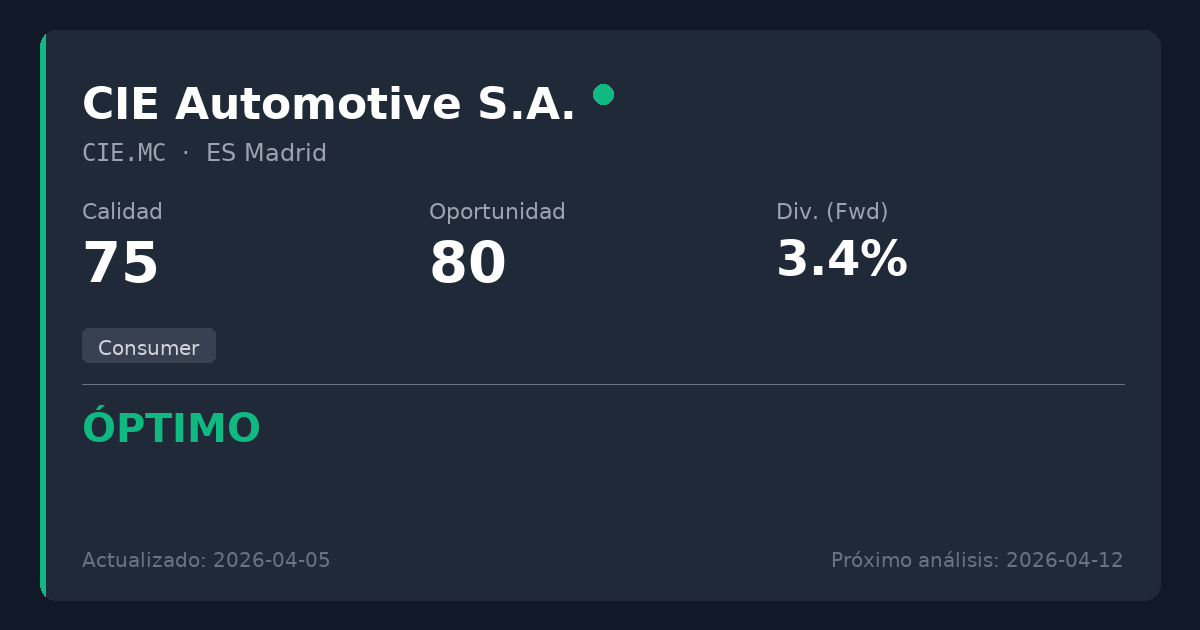Screen dimensions: 1200x630
Task: Click the green status dot beside company name
Action: coord(603,95)
